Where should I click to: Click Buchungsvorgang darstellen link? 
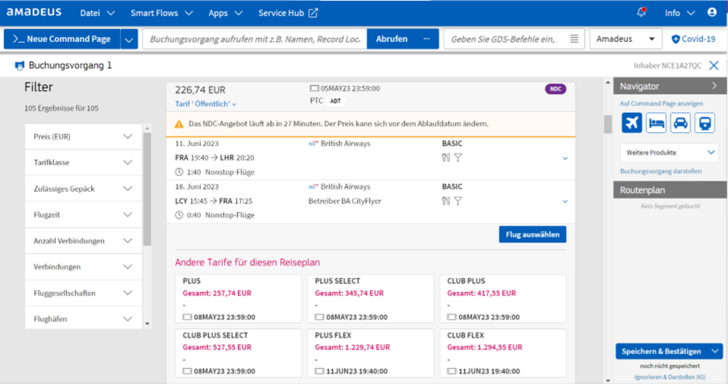(x=661, y=171)
